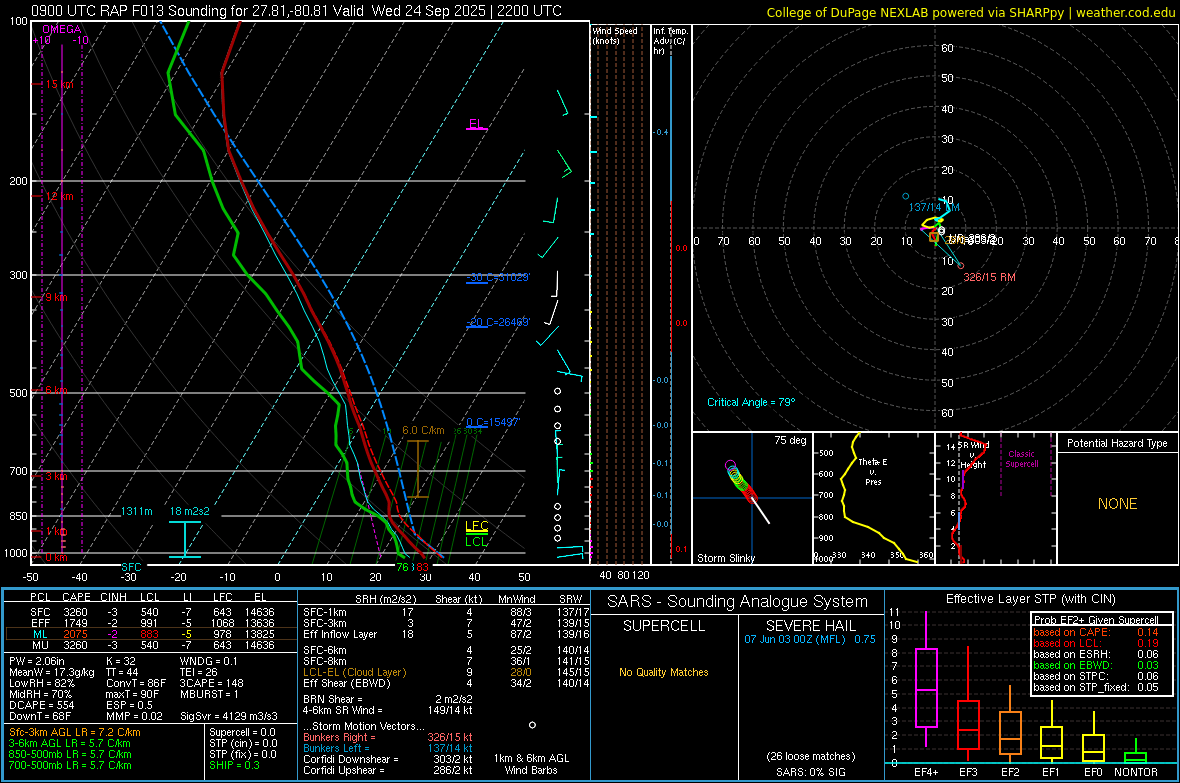Click the green 'based on EBWD' row
The image size is (1180, 783).
(x=1096, y=665)
